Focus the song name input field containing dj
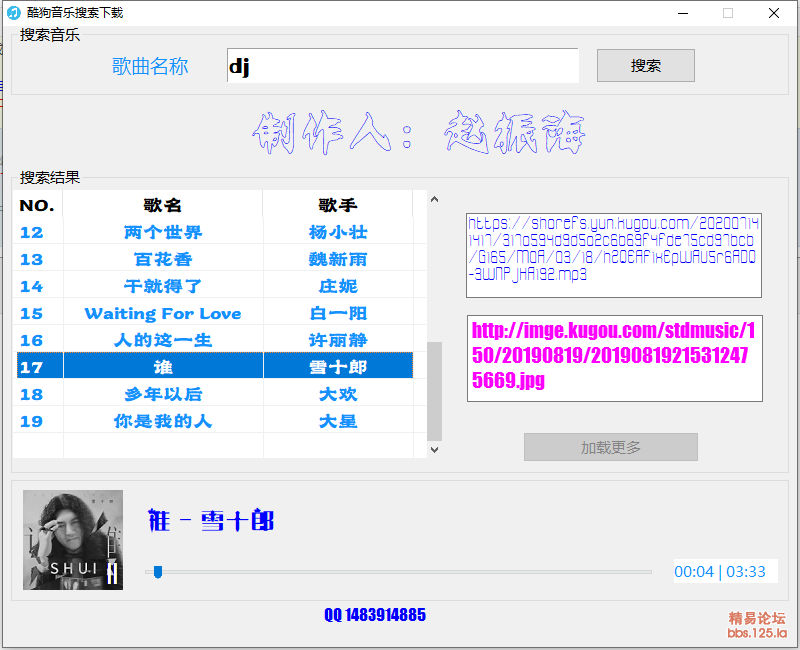The image size is (800, 650). coord(403,65)
